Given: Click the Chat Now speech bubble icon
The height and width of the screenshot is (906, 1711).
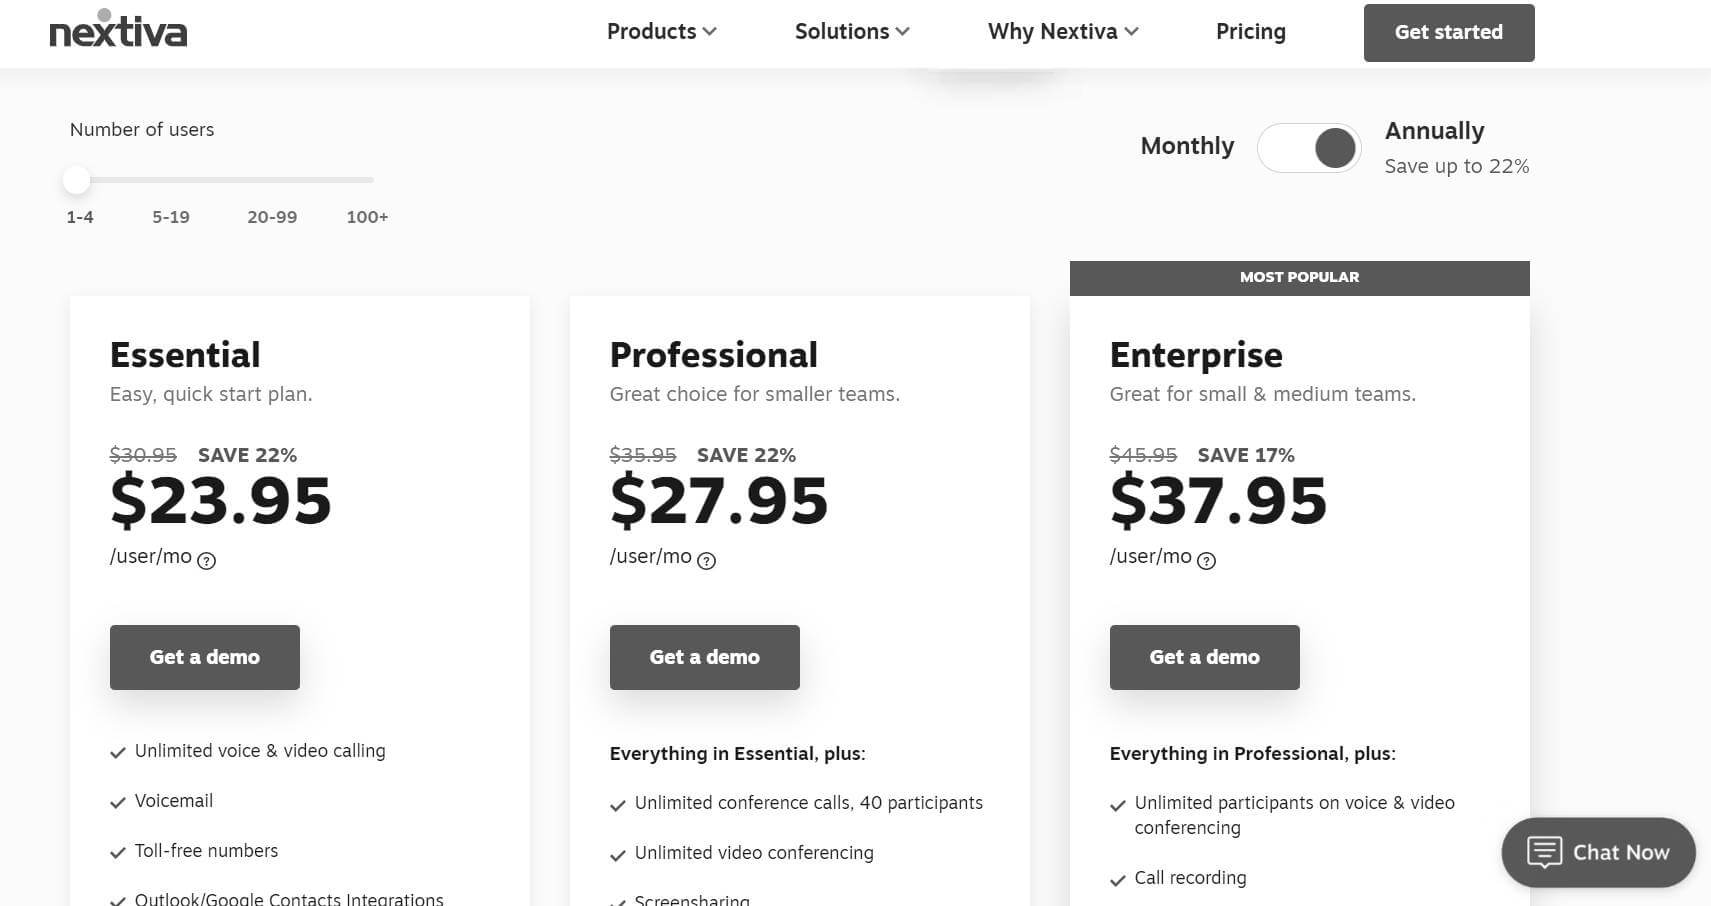Looking at the screenshot, I should tap(1544, 852).
